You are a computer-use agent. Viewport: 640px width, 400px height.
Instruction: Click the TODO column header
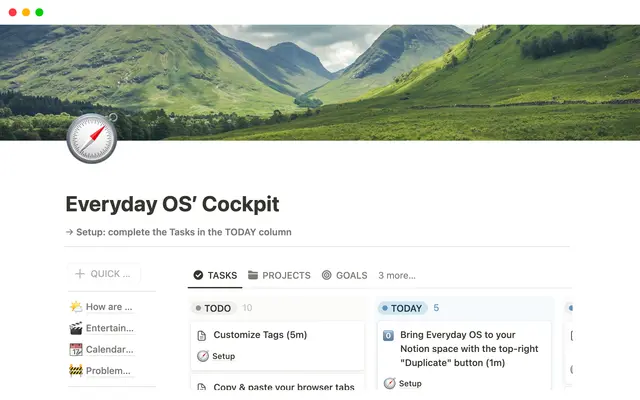[216, 308]
